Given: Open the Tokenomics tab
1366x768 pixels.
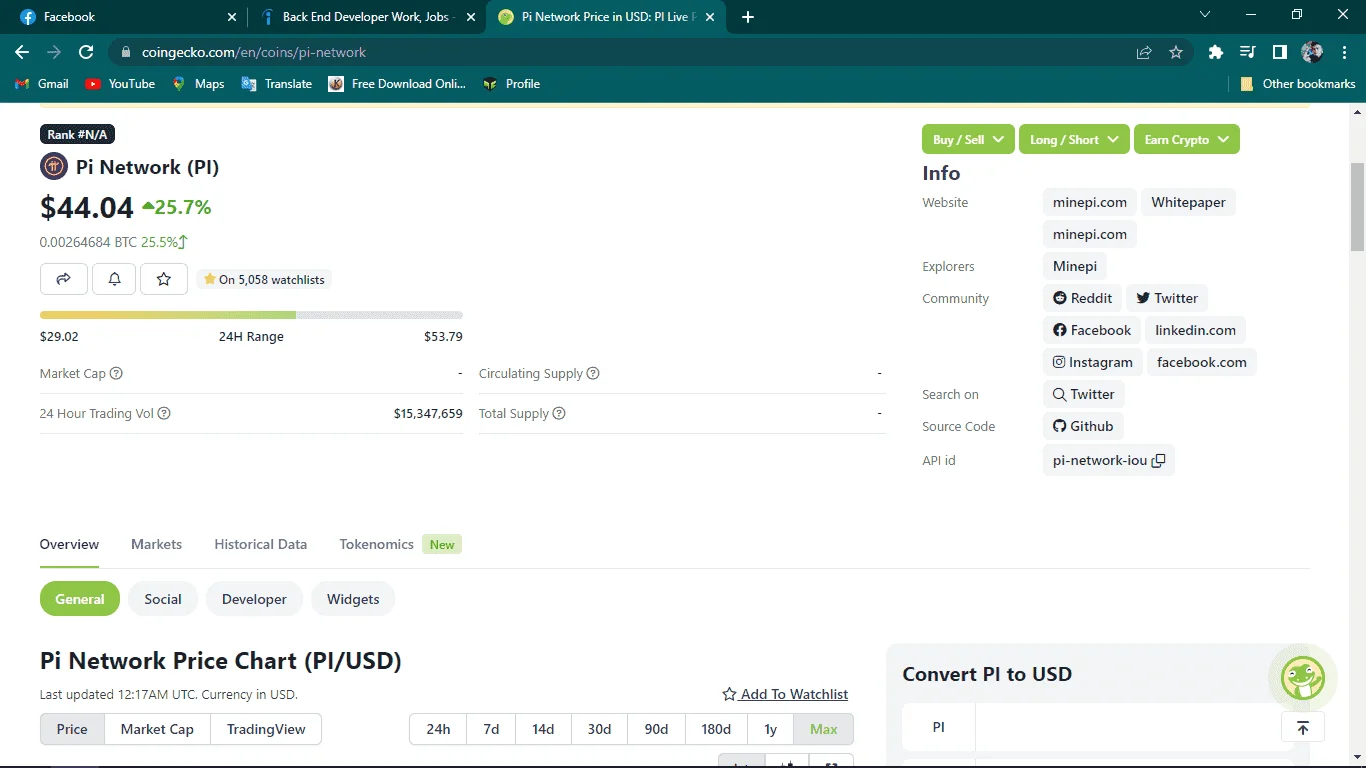Looking at the screenshot, I should coord(376,544).
